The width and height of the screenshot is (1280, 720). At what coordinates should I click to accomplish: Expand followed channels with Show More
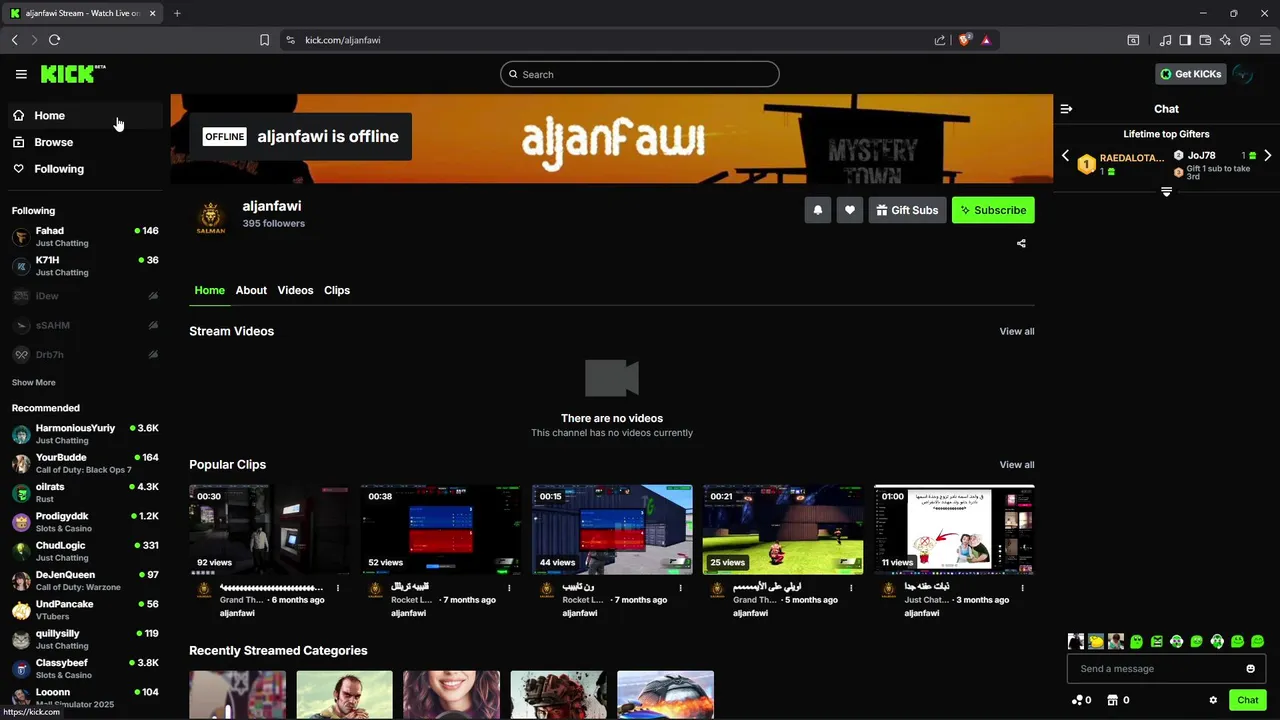click(34, 383)
